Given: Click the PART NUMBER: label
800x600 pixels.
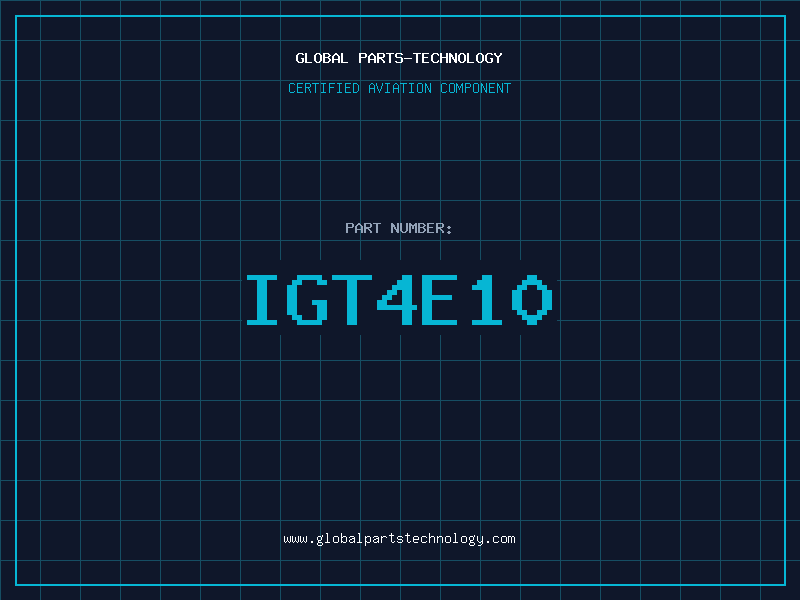Looking at the screenshot, I should pos(398,228).
